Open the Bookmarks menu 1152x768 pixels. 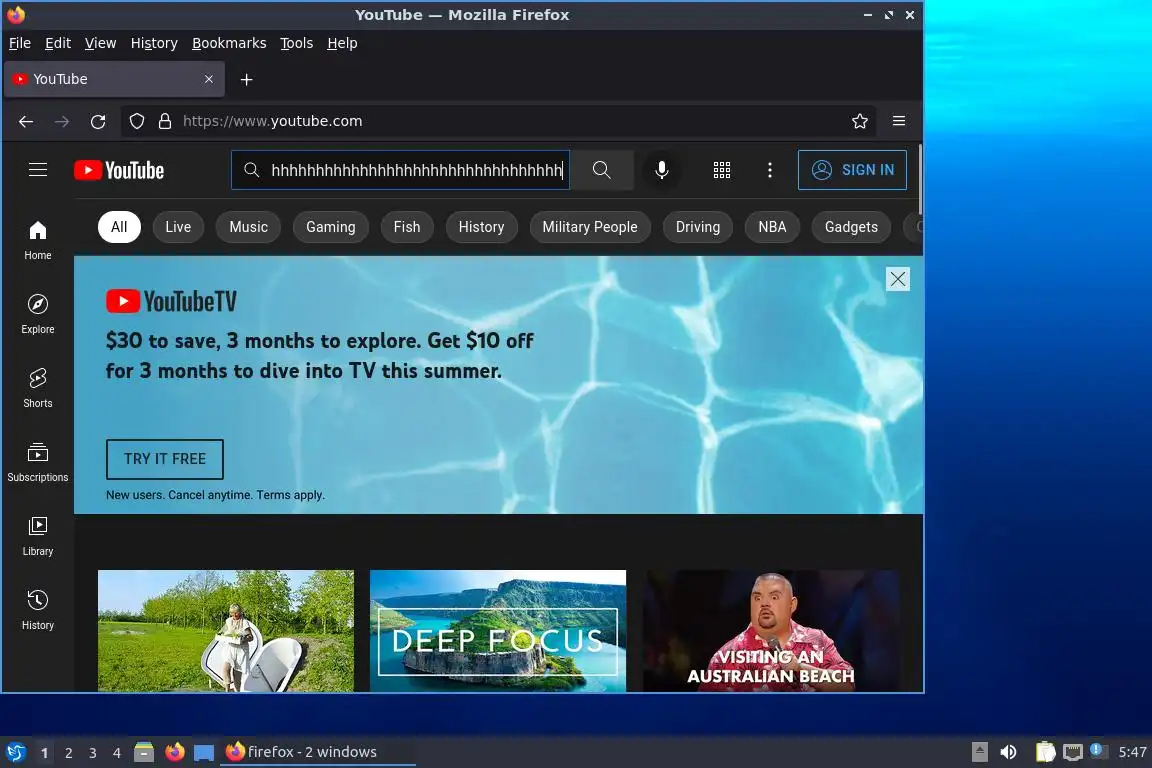[229, 43]
